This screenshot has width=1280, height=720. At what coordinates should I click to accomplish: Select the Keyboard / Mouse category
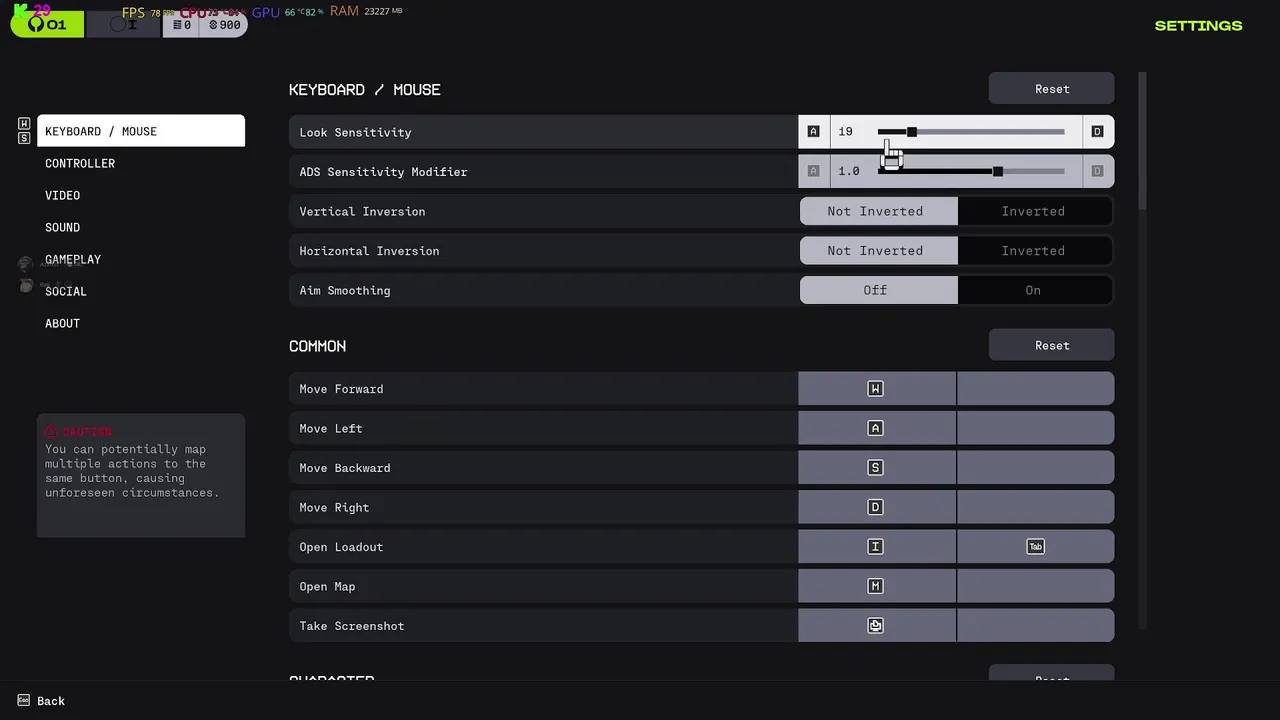pyautogui.click(x=141, y=131)
